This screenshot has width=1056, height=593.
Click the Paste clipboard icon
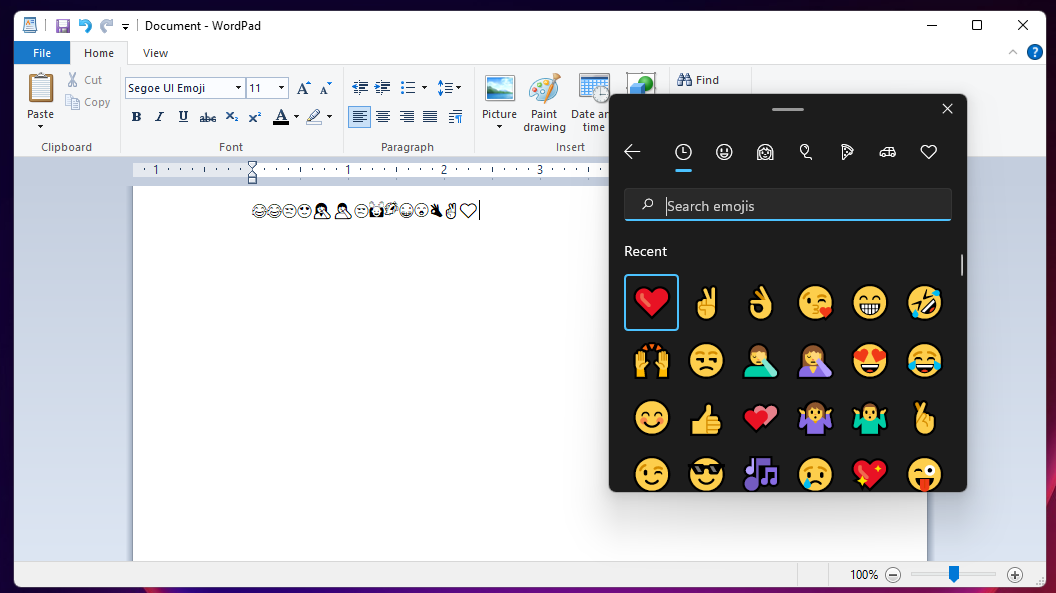pos(40,90)
